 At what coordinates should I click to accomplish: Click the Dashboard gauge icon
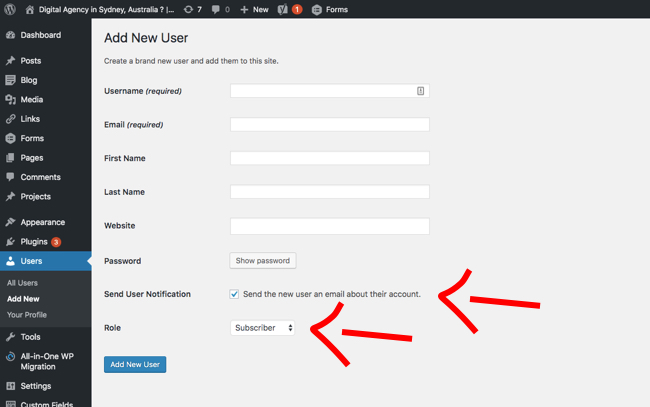[11, 35]
